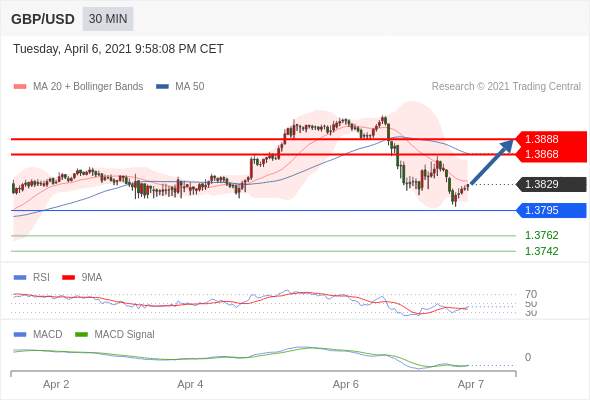590x400 pixels.
Task: Click the MACD Signal legend label
Action: [x=125, y=334]
